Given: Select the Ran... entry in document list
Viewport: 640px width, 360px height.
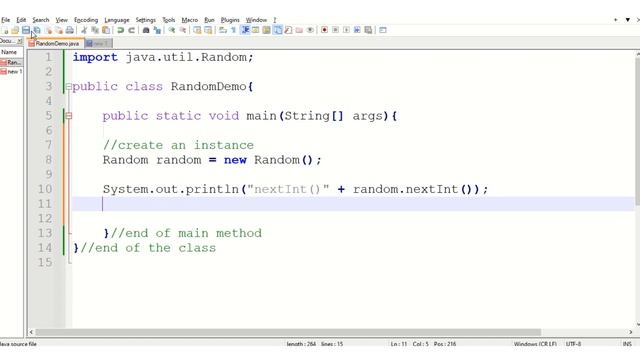Looking at the screenshot, I should [x=11, y=62].
